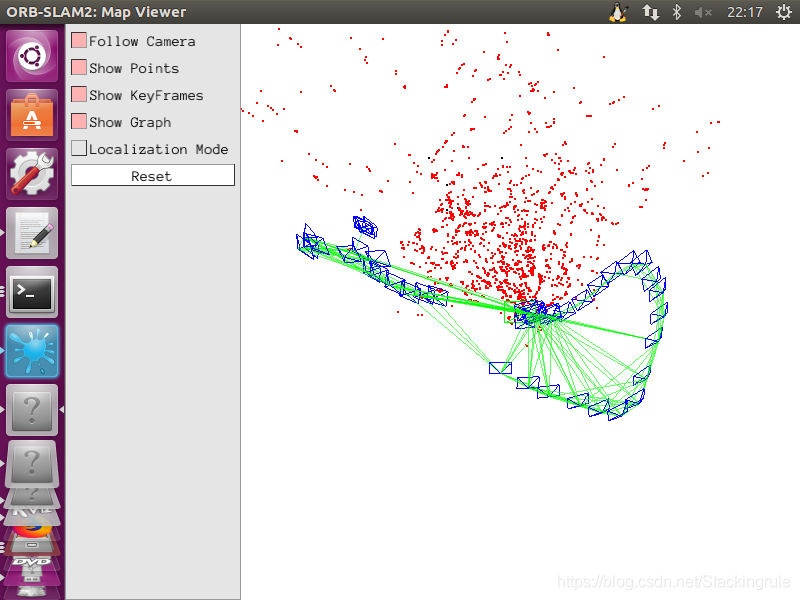Select the active blue splash application icon
800x600 pixels.
[32, 352]
